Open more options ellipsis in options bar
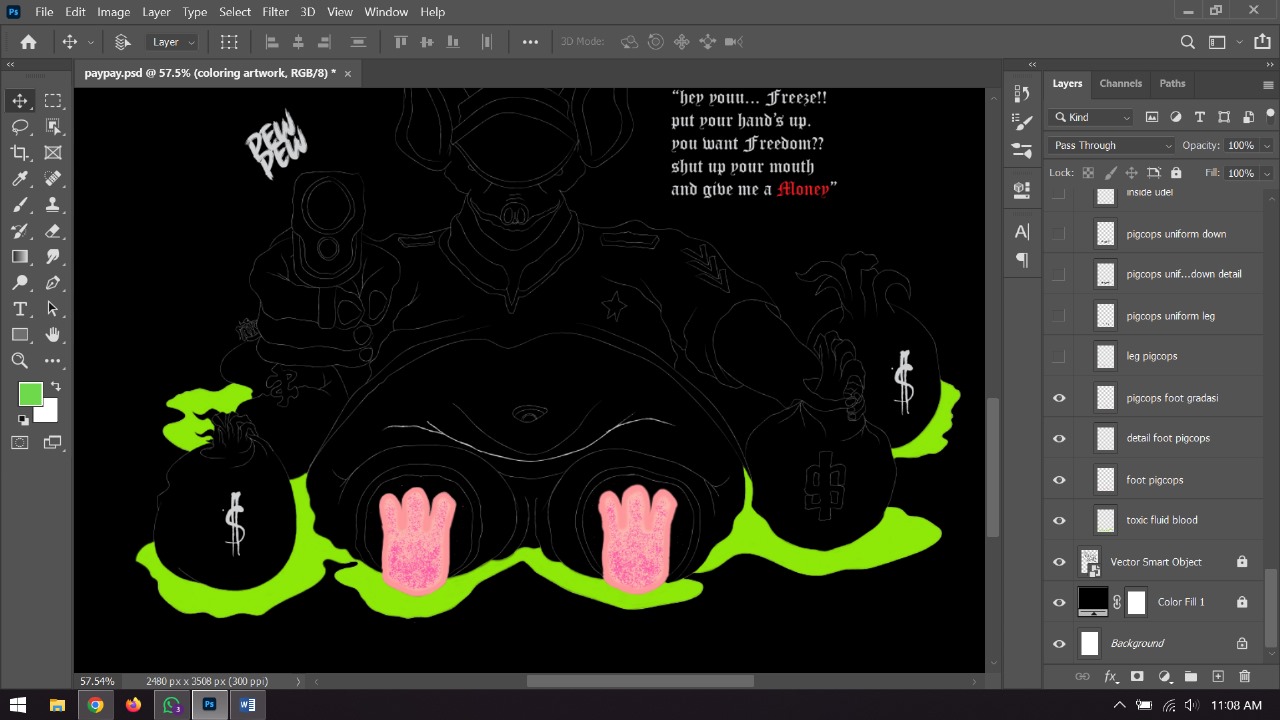This screenshot has height=720, width=1280. pyautogui.click(x=530, y=42)
